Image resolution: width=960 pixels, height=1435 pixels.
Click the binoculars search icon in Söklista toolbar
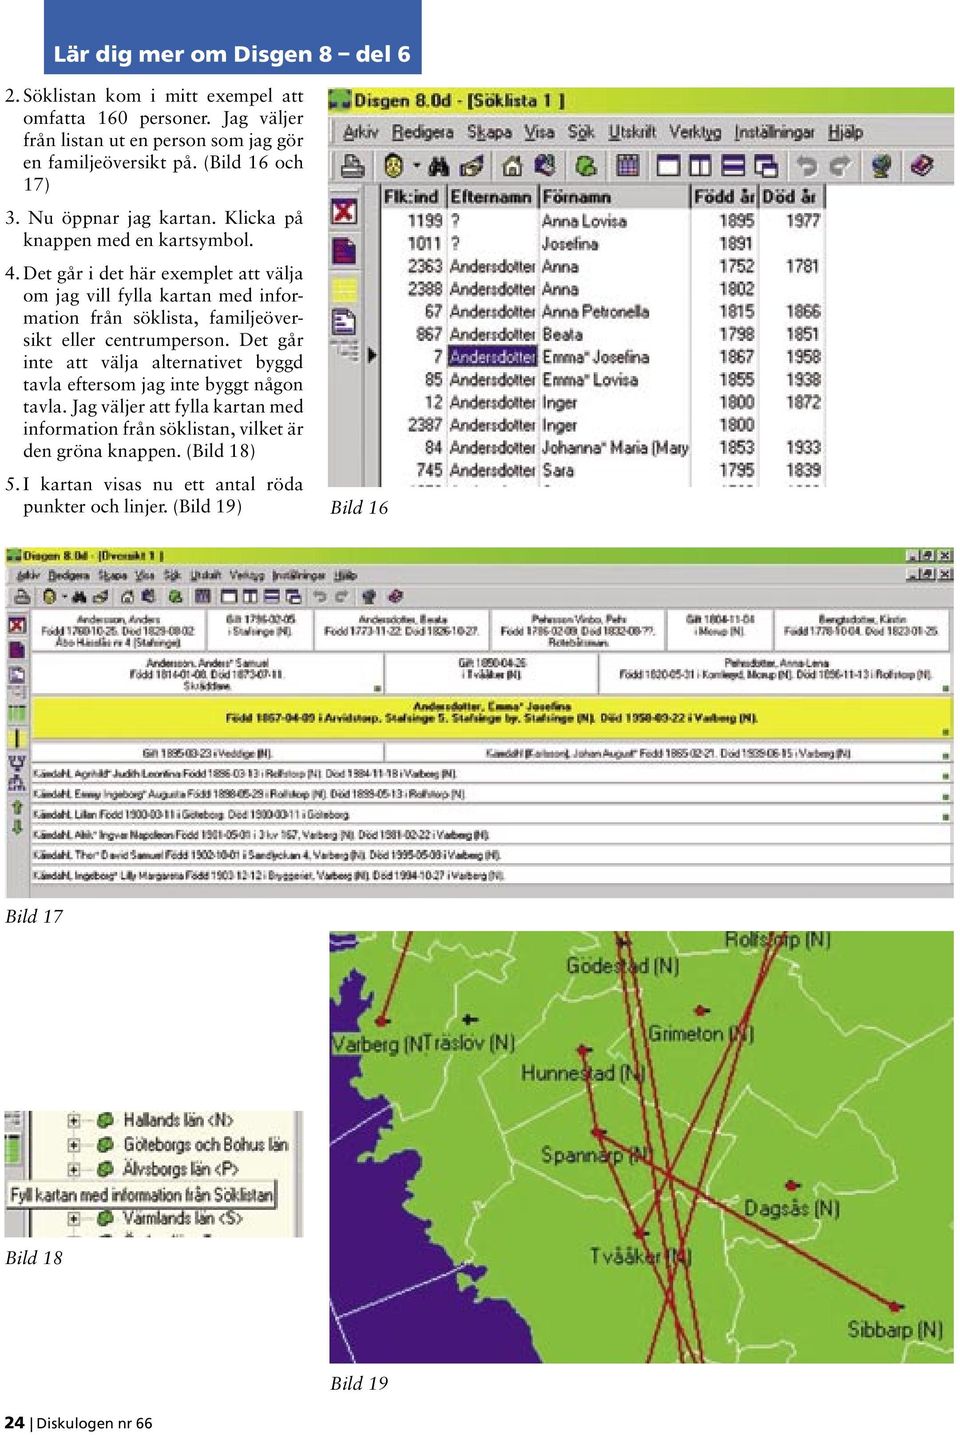[x=439, y=166]
